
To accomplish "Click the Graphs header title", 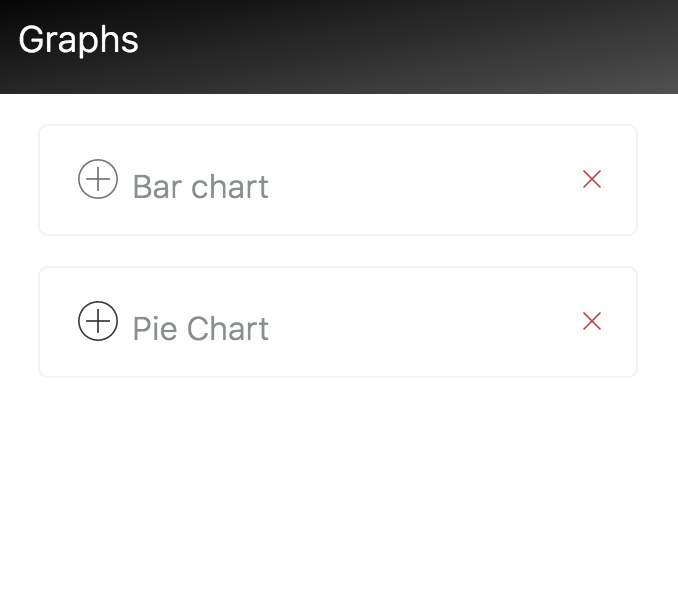I will click(x=78, y=40).
